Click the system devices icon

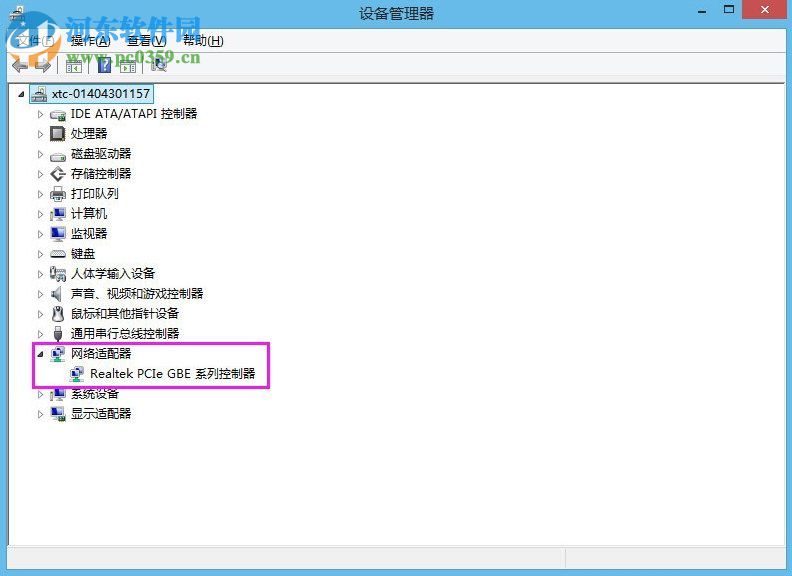(58, 394)
